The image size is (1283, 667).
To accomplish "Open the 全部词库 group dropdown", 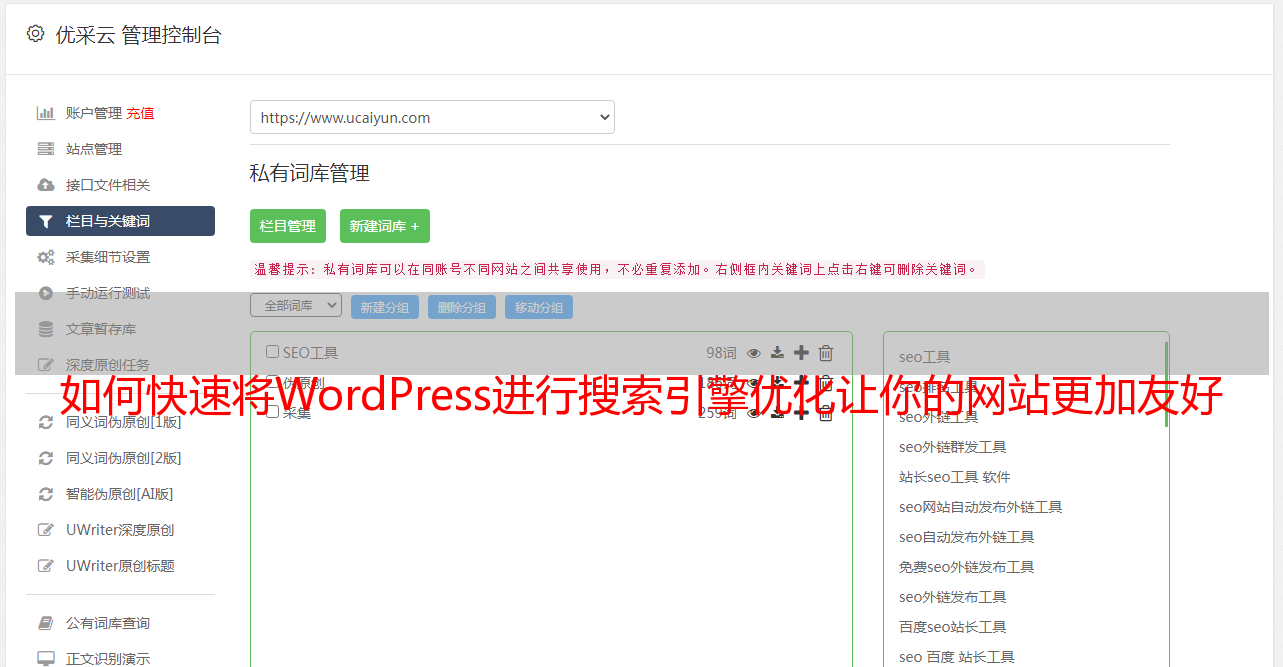I will pyautogui.click(x=296, y=306).
